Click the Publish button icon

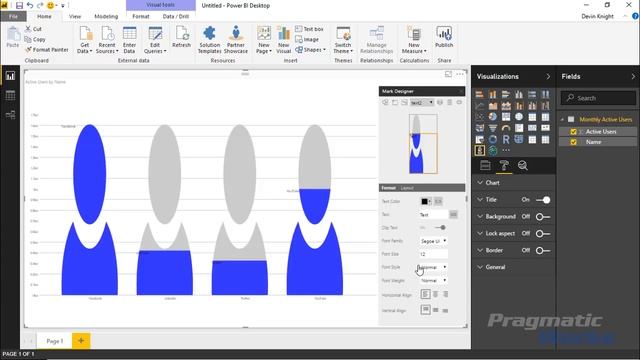point(444,37)
